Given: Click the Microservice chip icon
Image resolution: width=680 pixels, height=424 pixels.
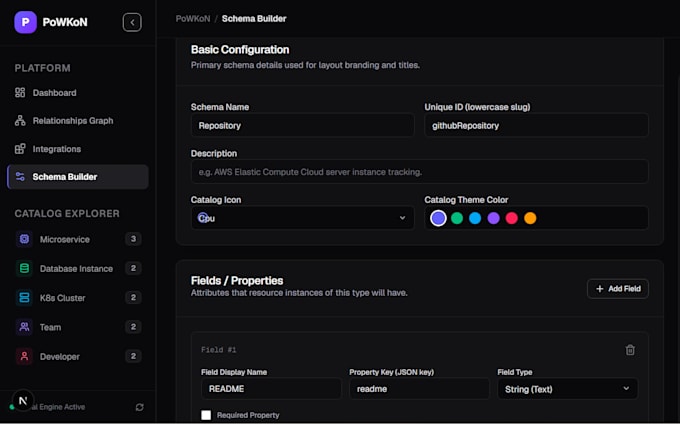Looking at the screenshot, I should (x=24, y=239).
